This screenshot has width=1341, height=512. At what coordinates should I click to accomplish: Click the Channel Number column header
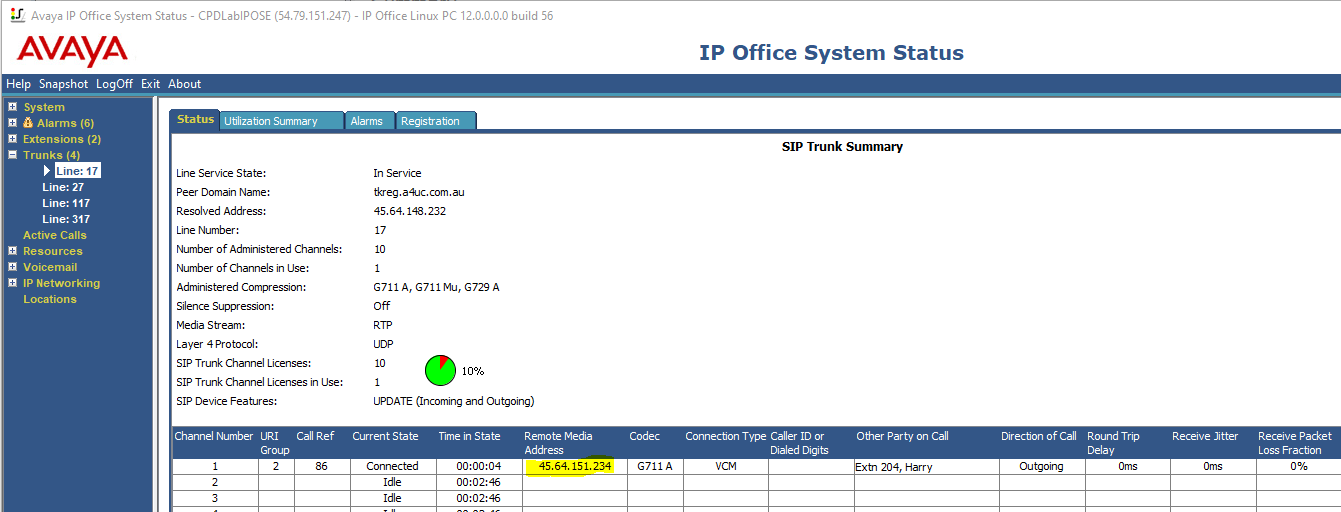215,443
